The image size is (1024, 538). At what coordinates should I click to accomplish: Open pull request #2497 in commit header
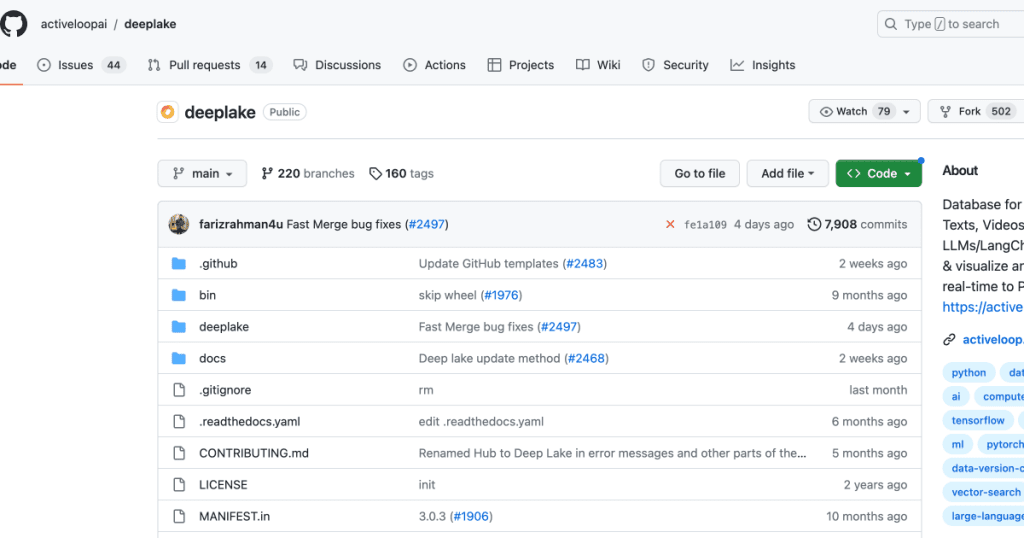pos(427,224)
